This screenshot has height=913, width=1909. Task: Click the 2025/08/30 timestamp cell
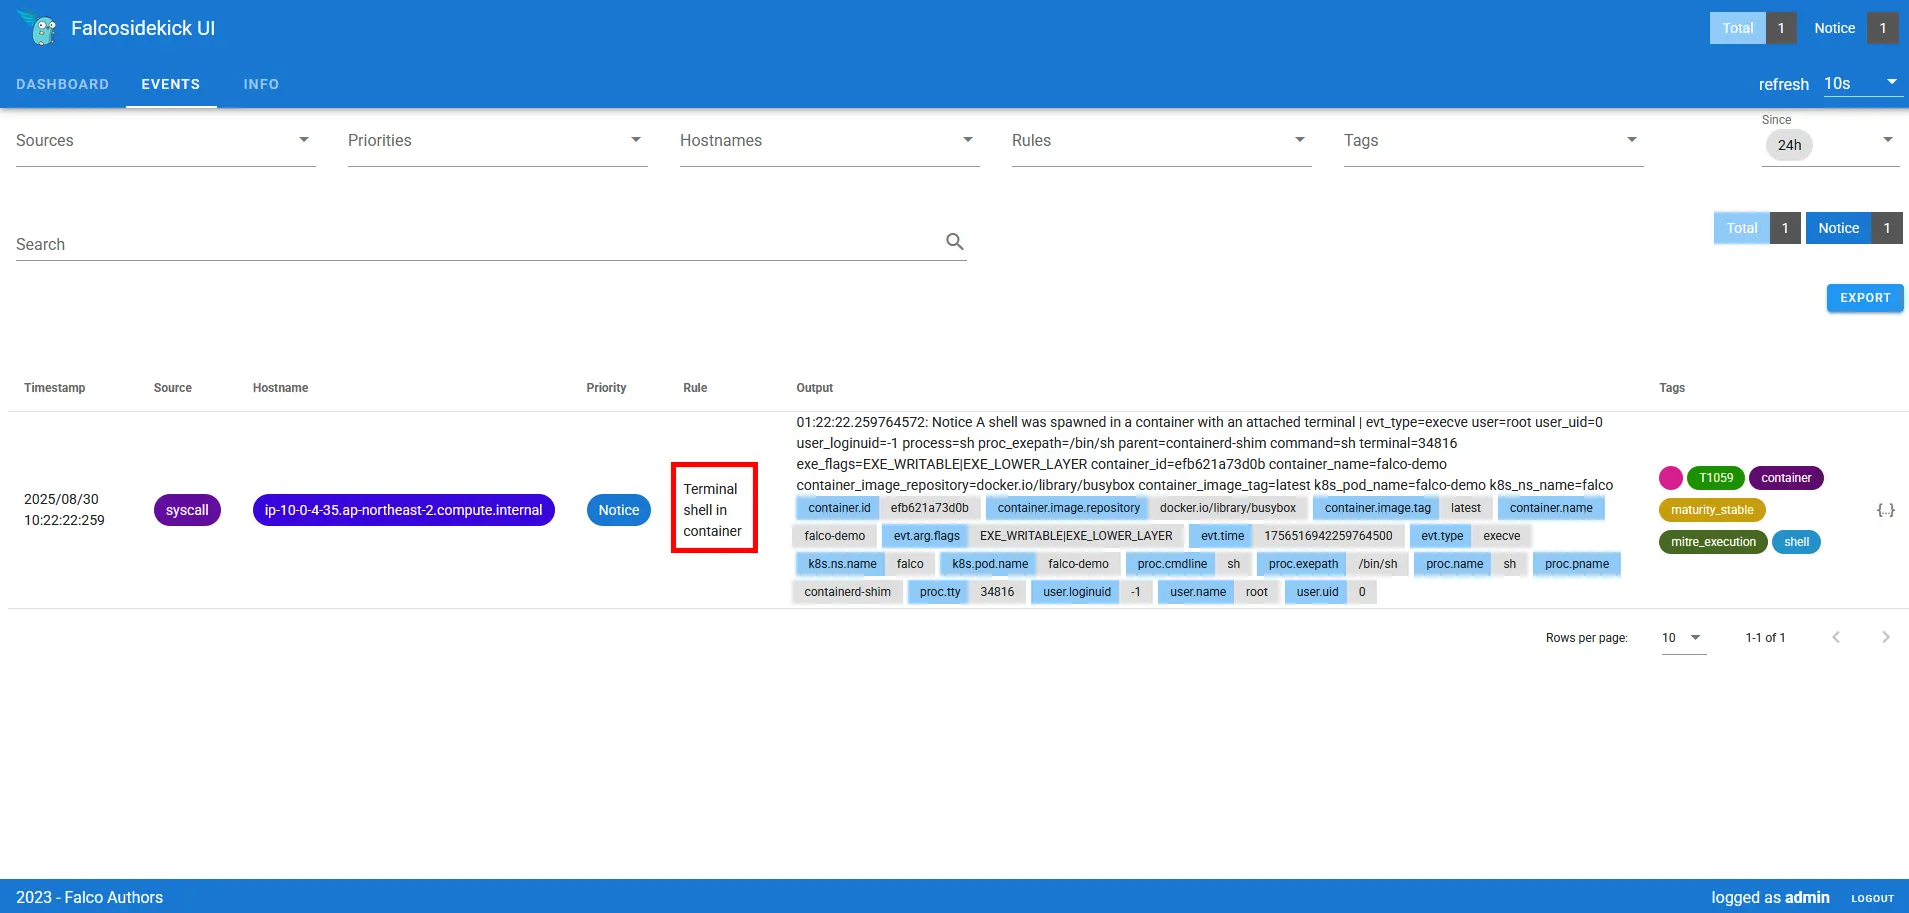click(64, 510)
